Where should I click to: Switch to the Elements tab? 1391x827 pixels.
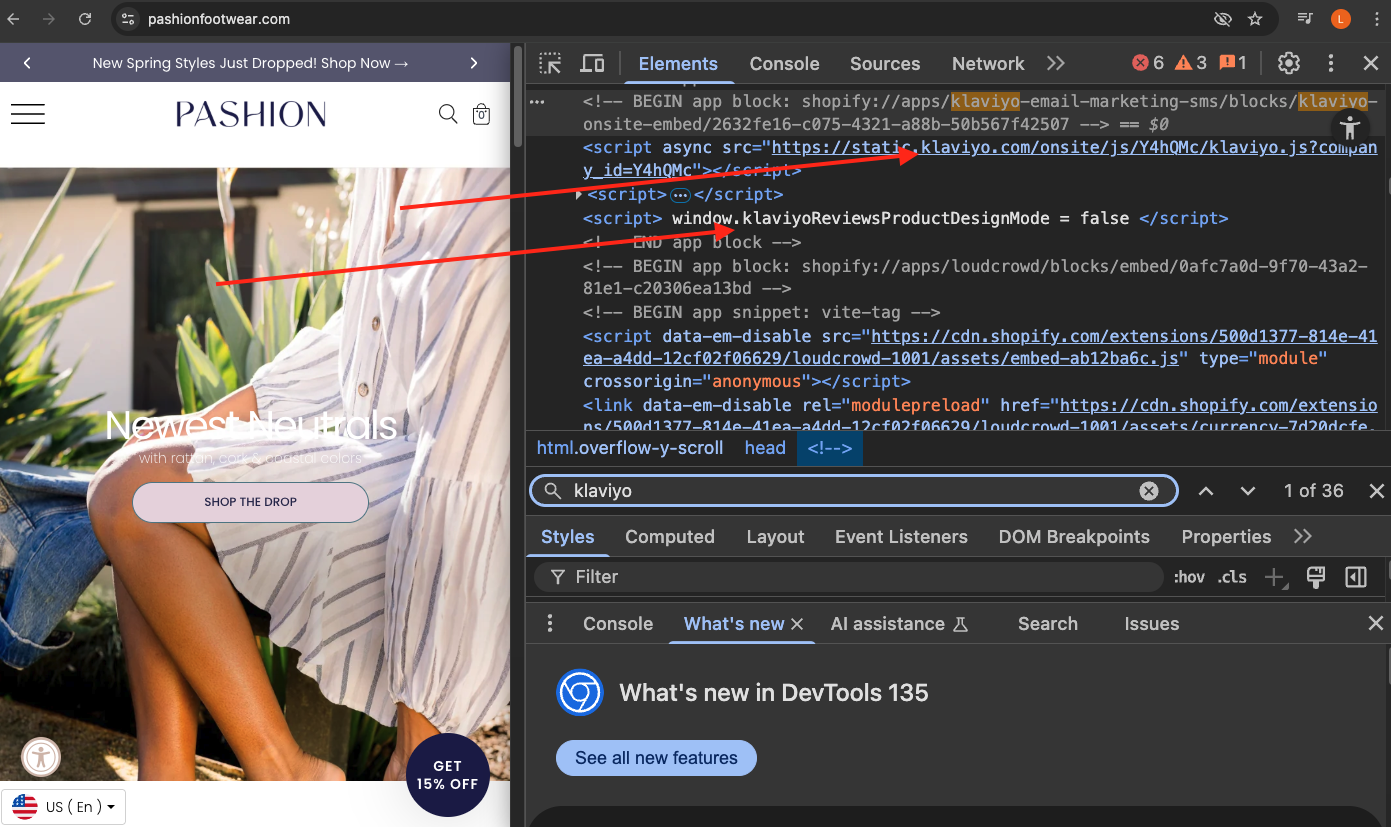click(x=678, y=63)
